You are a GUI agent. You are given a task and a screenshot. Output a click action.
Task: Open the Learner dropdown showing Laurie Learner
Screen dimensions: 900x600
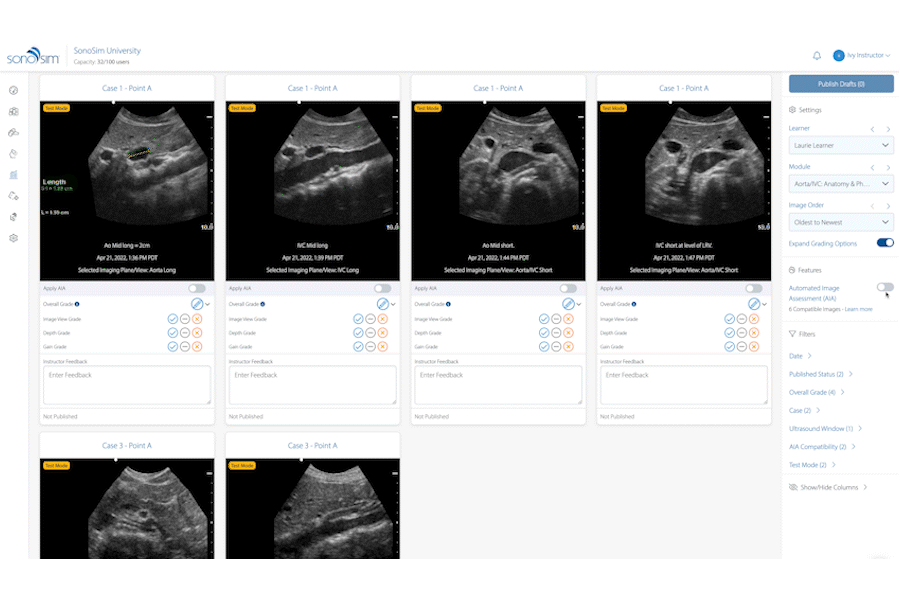840,146
